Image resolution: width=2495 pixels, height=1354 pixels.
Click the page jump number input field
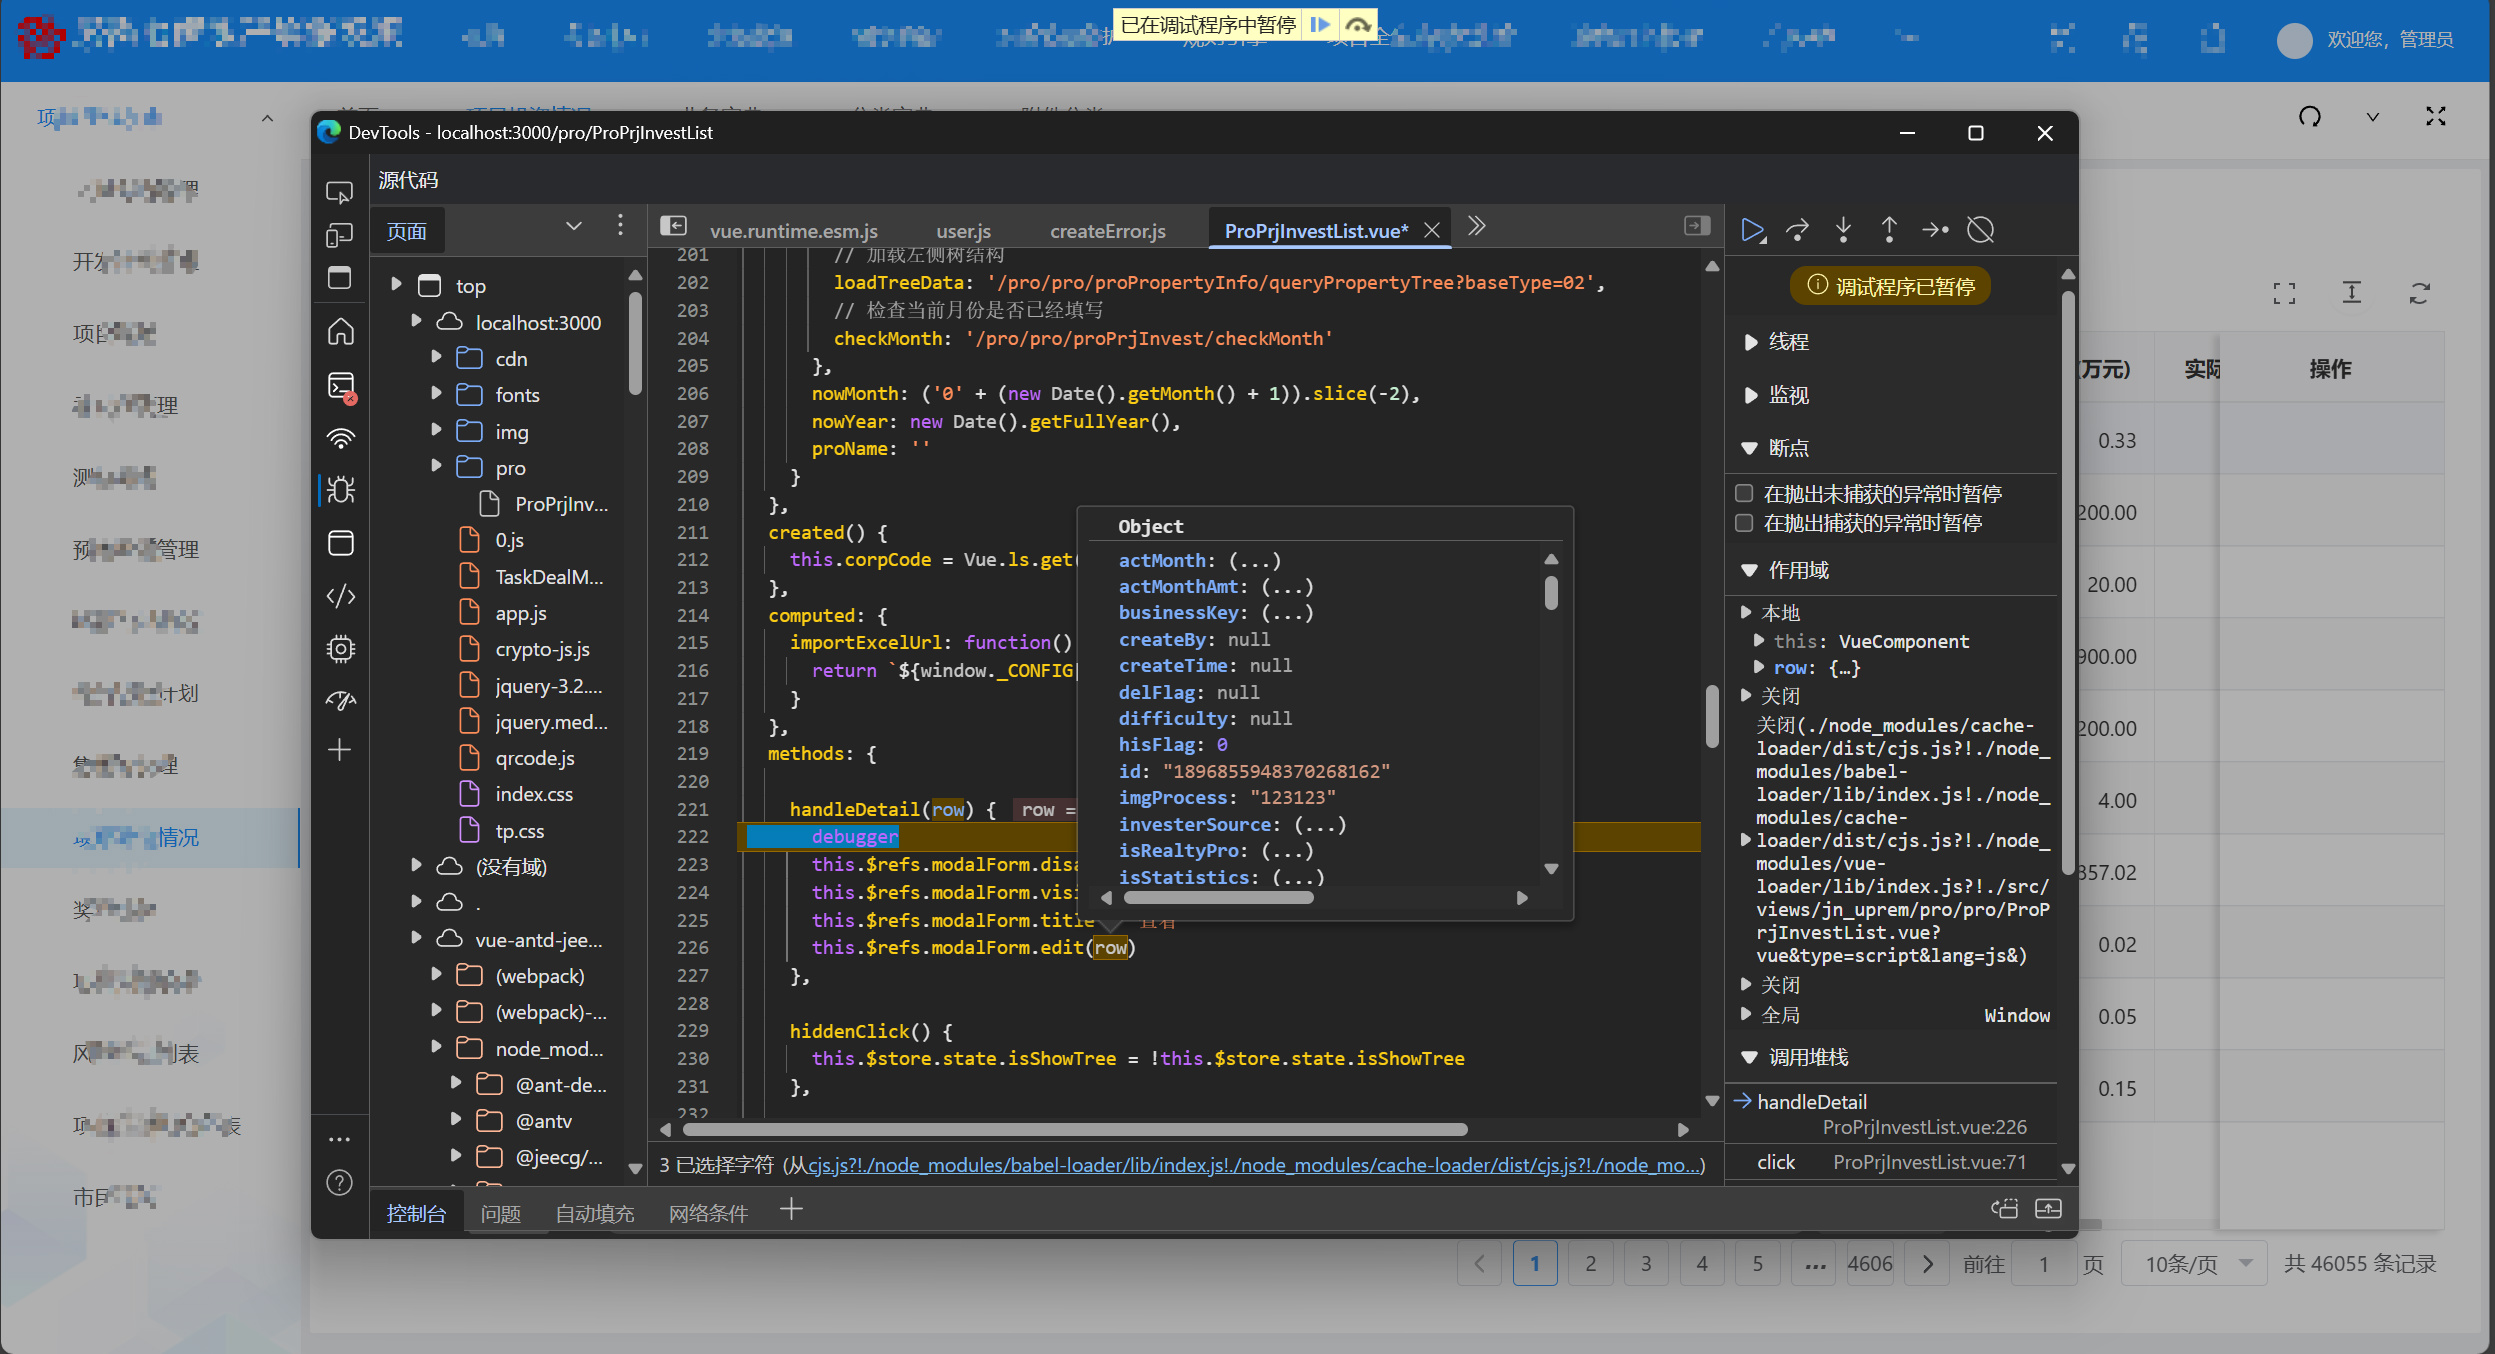click(2043, 1264)
